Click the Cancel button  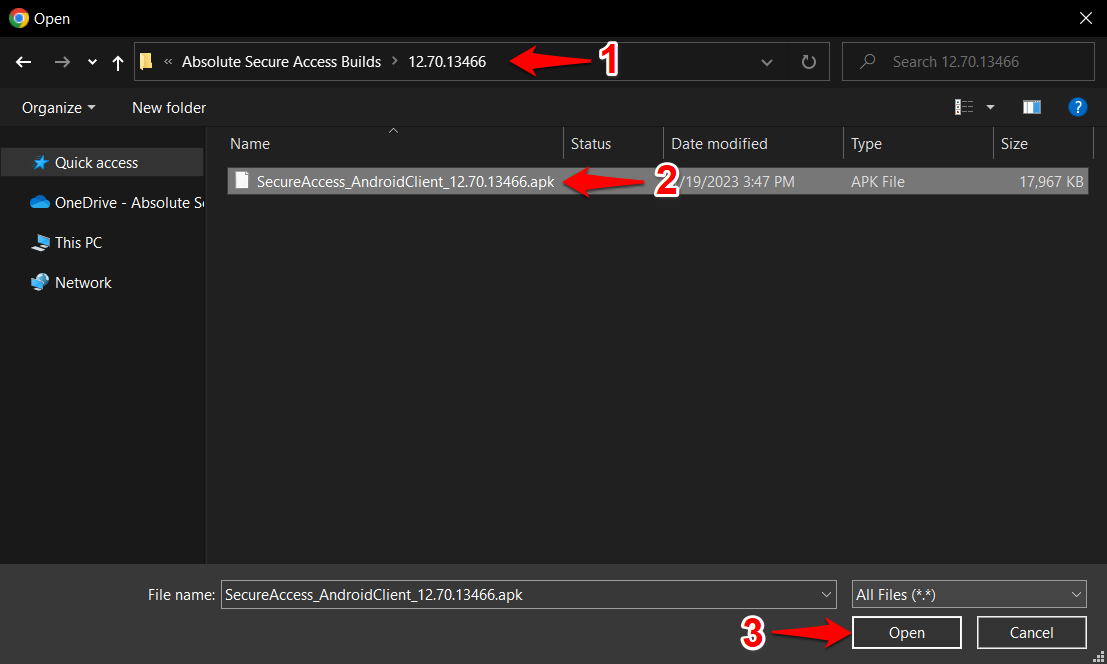[x=1031, y=633]
